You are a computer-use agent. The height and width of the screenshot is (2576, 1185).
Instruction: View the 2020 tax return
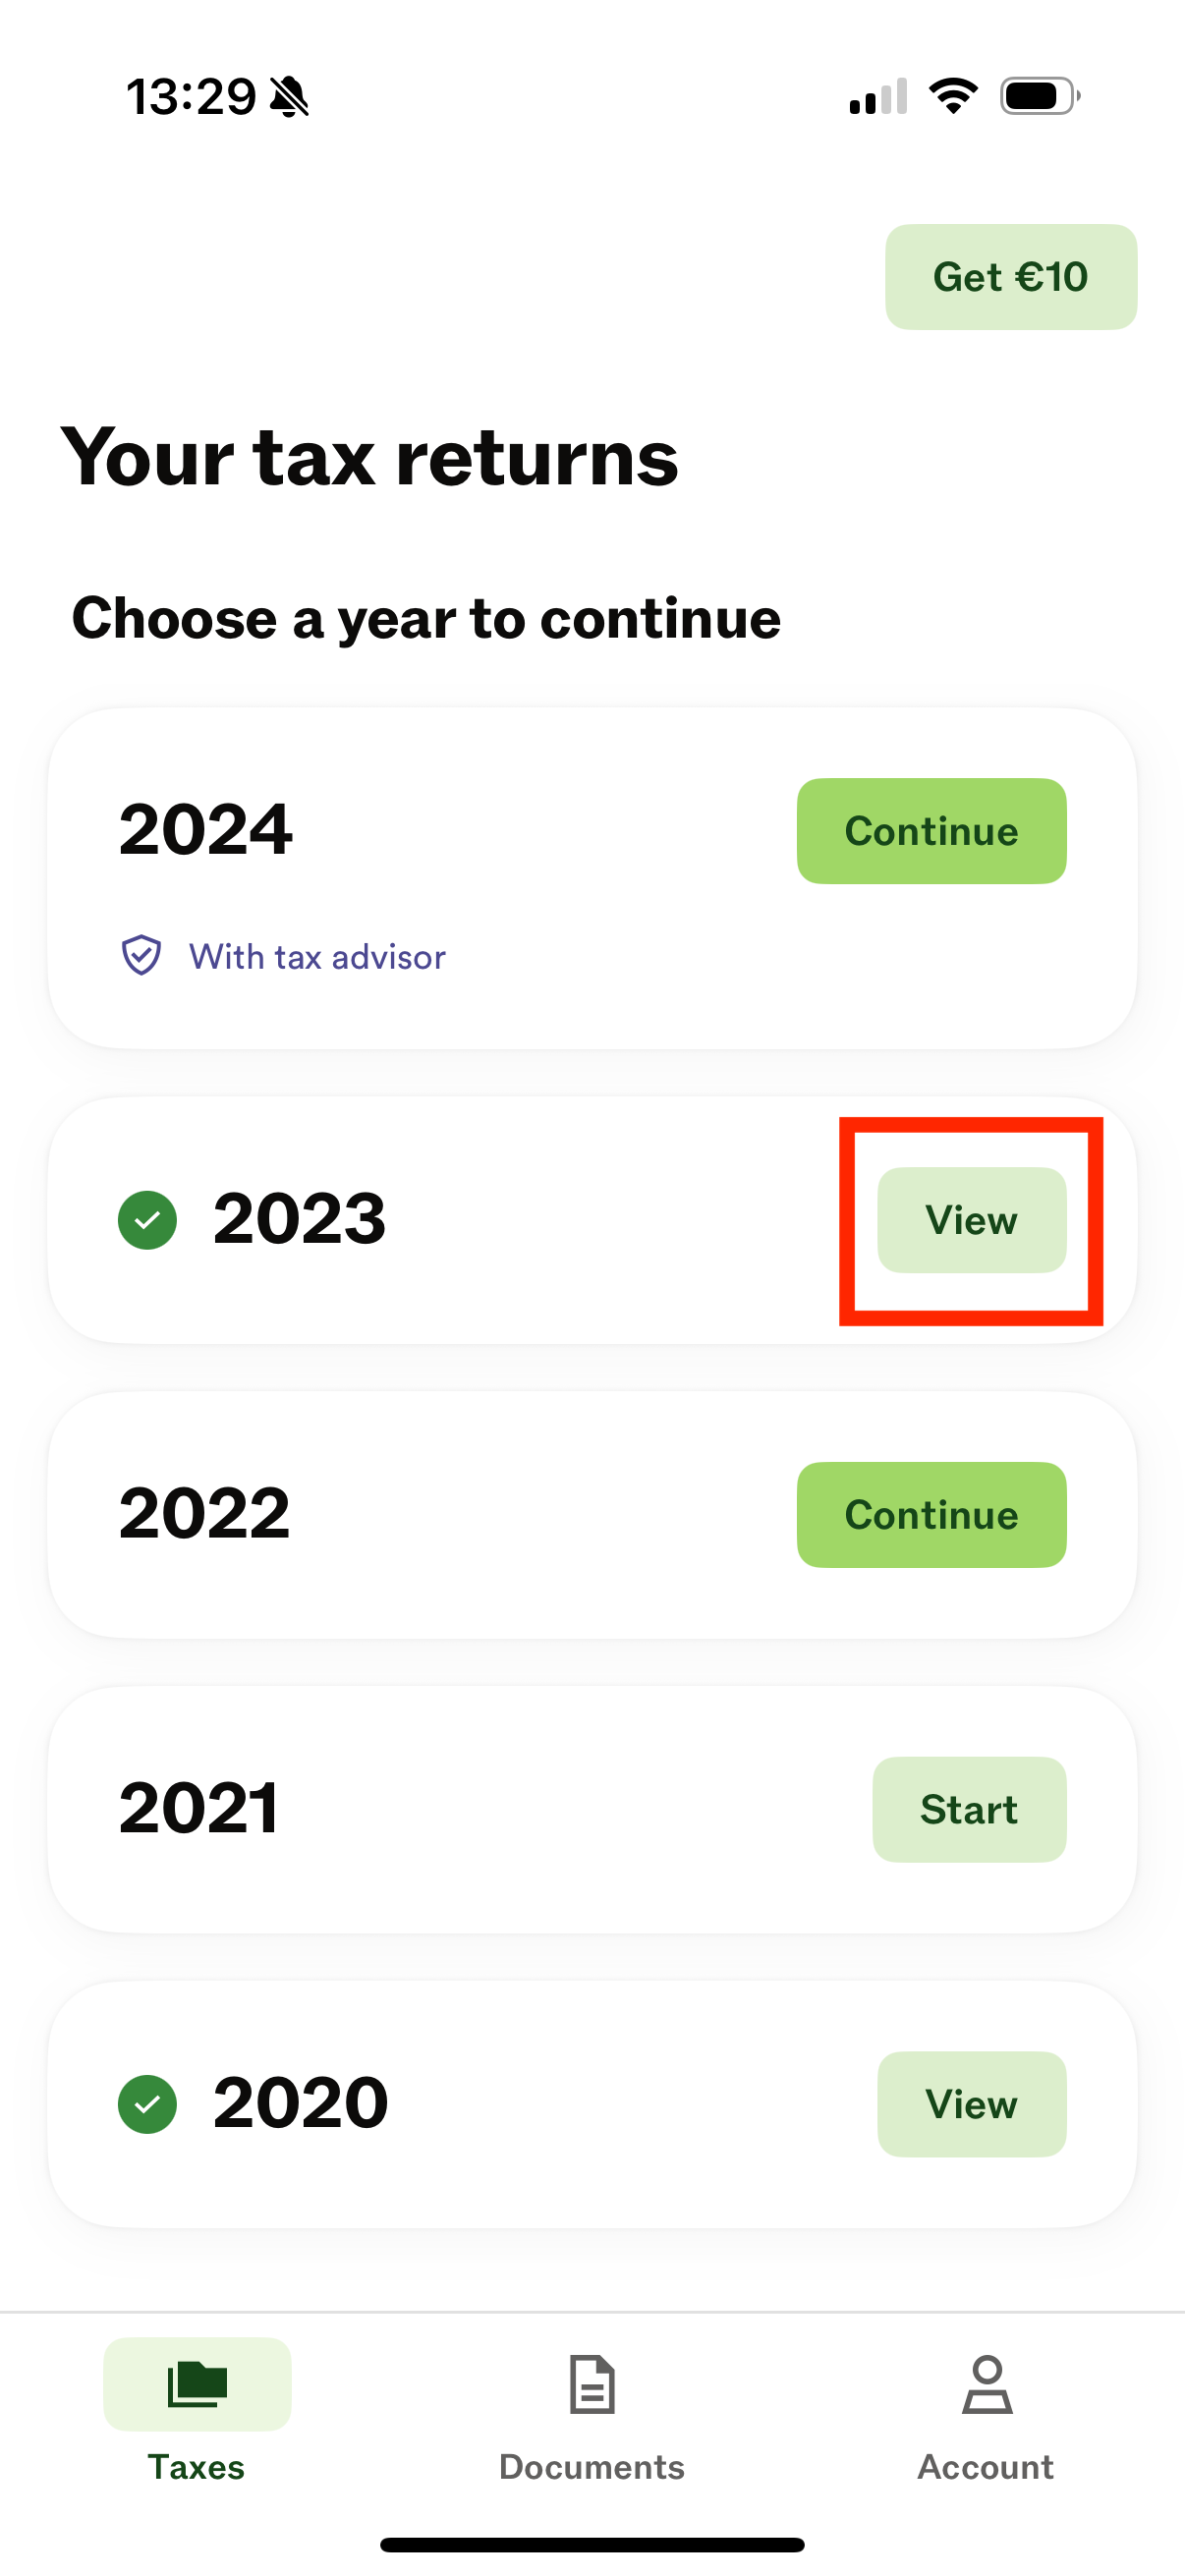[x=971, y=2104]
